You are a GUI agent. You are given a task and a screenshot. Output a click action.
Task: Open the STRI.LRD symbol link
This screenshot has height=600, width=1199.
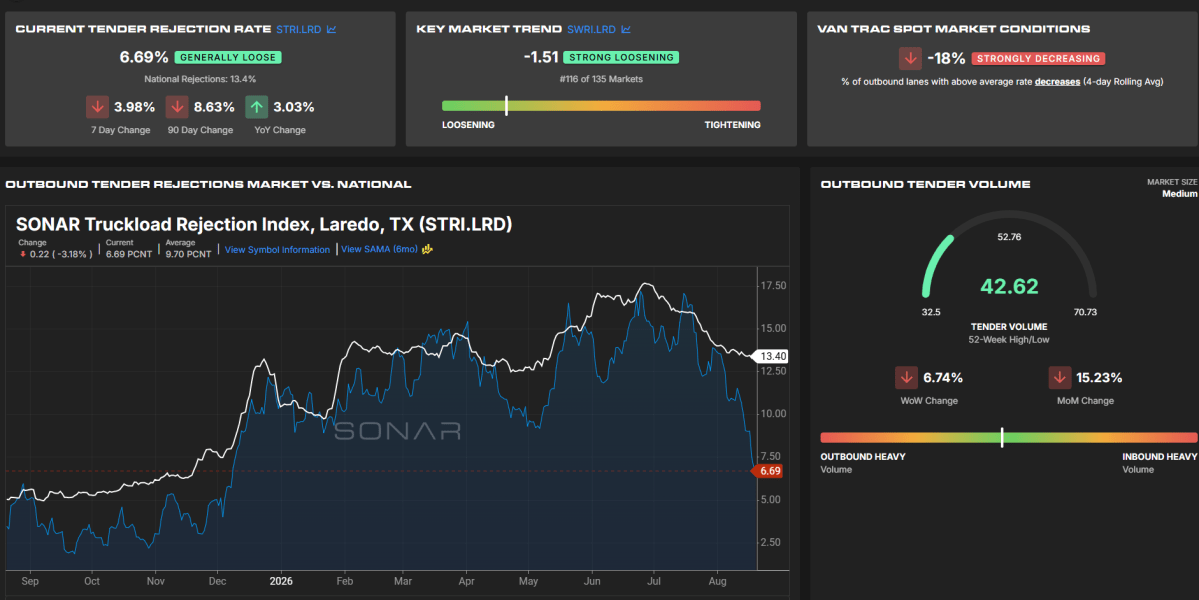[x=299, y=29]
